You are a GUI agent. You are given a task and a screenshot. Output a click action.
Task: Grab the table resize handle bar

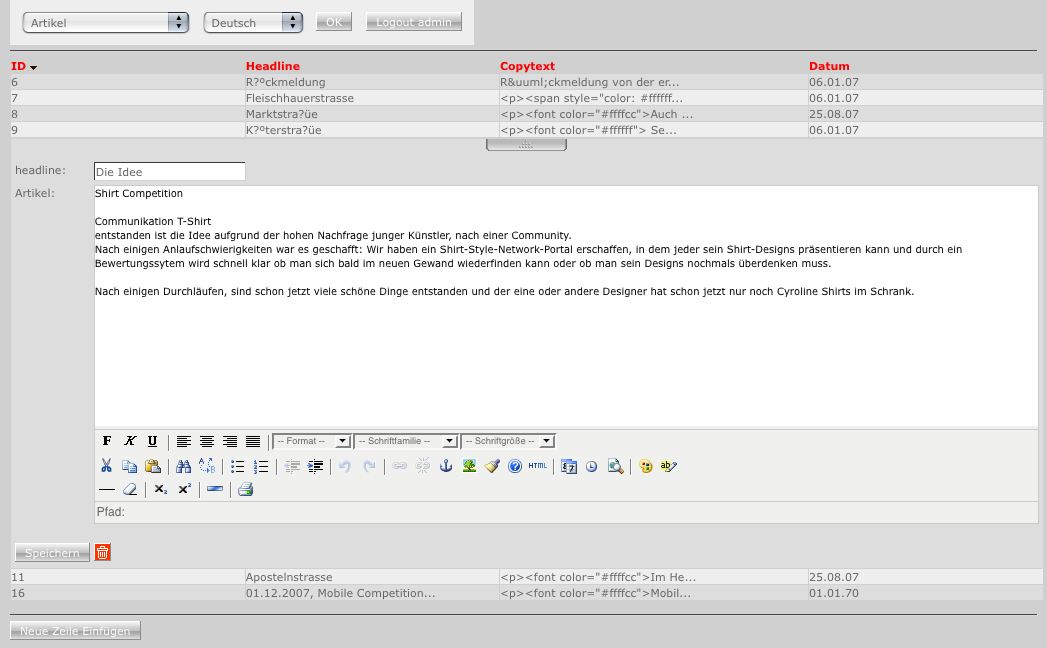(x=526, y=145)
